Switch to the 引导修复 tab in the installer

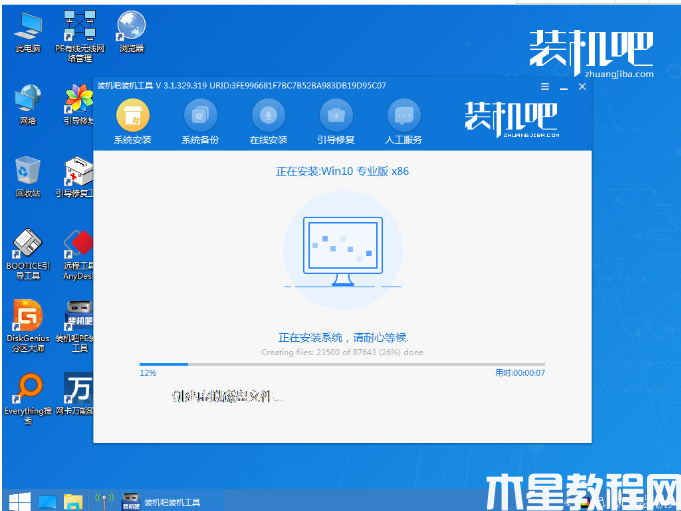click(336, 122)
